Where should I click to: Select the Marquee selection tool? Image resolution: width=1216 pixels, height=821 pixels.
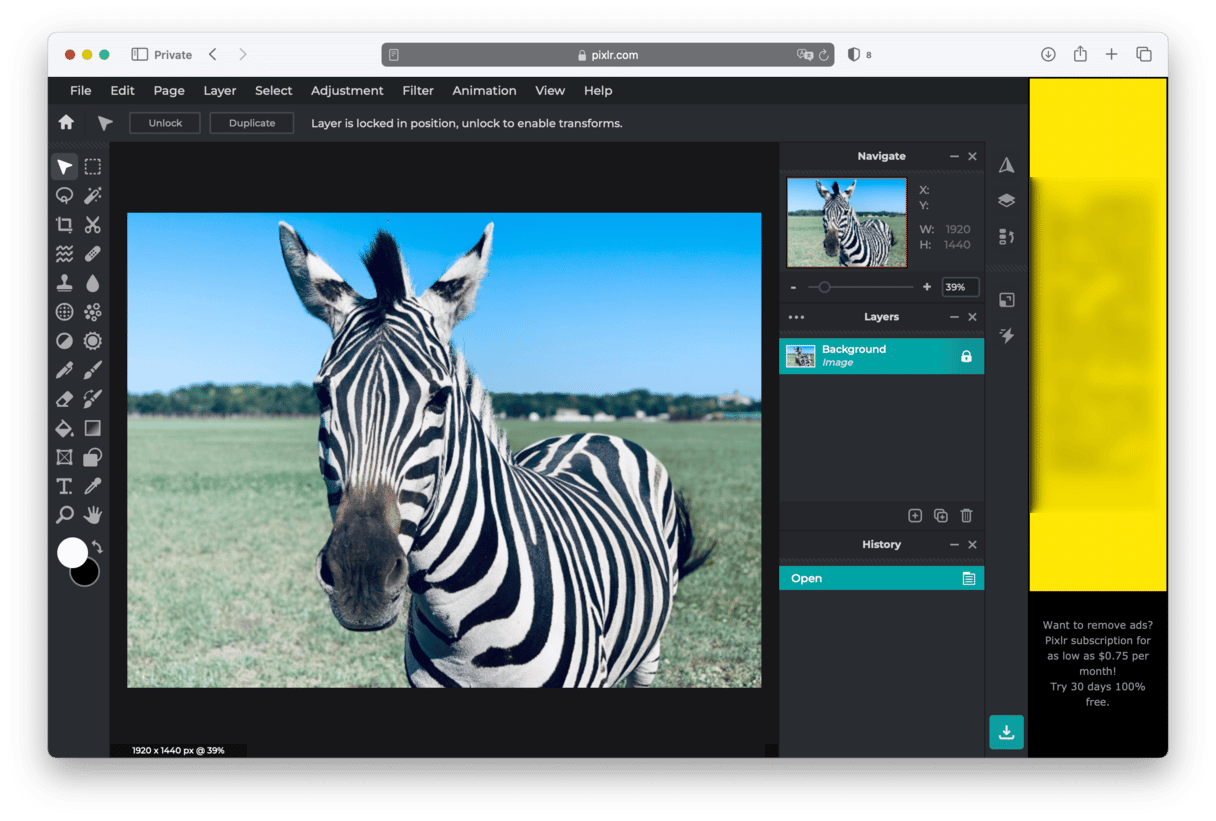93,167
